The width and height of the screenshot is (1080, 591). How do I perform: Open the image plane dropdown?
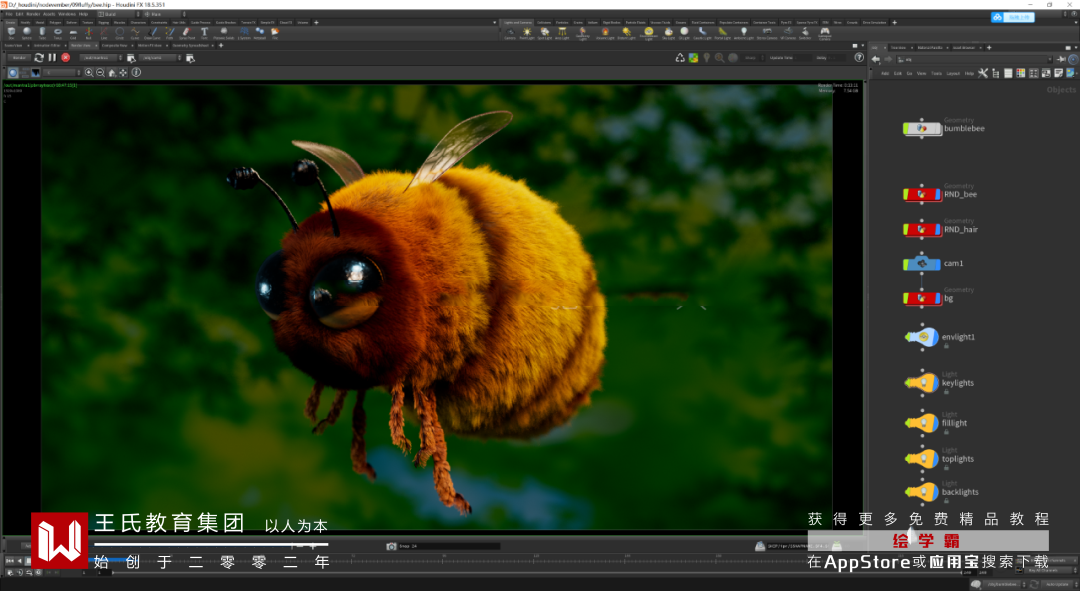pos(62,72)
